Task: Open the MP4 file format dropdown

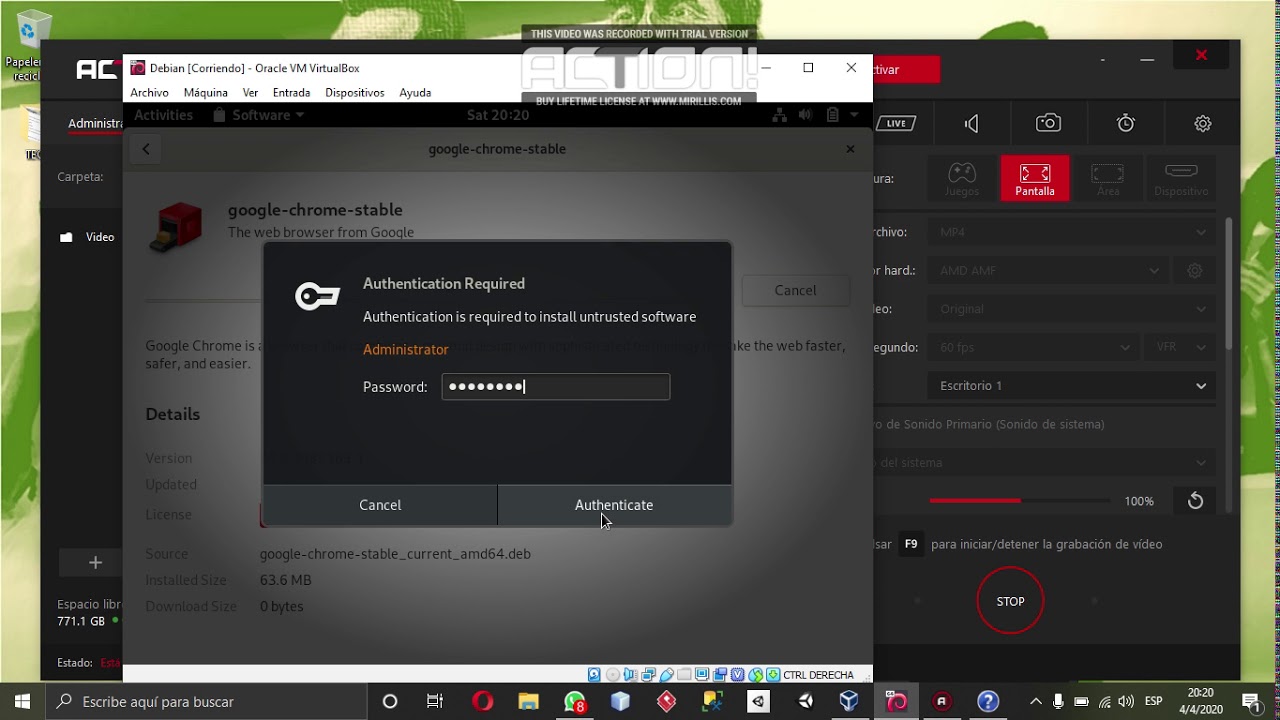Action: [x=1072, y=232]
